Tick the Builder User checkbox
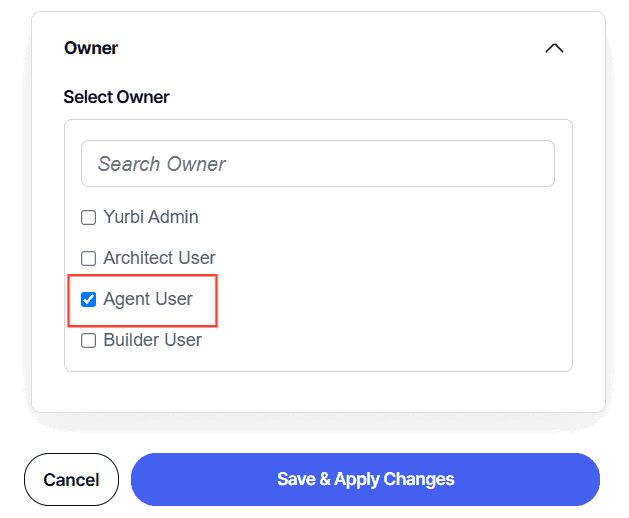Screen dimensions: 629x518 pyautogui.click(x=89, y=340)
